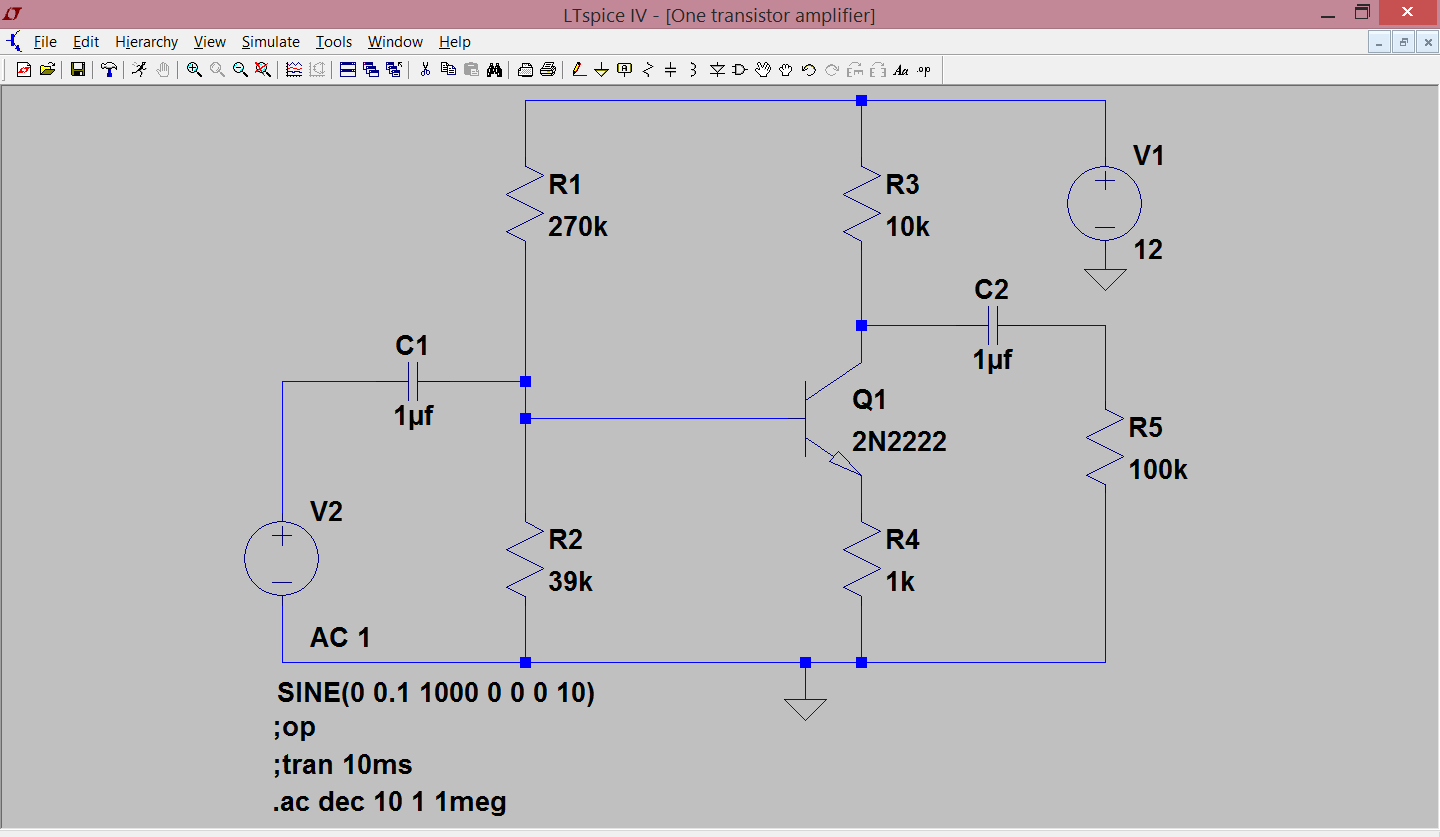
Task: Click the C1 capacitor label
Action: (x=412, y=346)
